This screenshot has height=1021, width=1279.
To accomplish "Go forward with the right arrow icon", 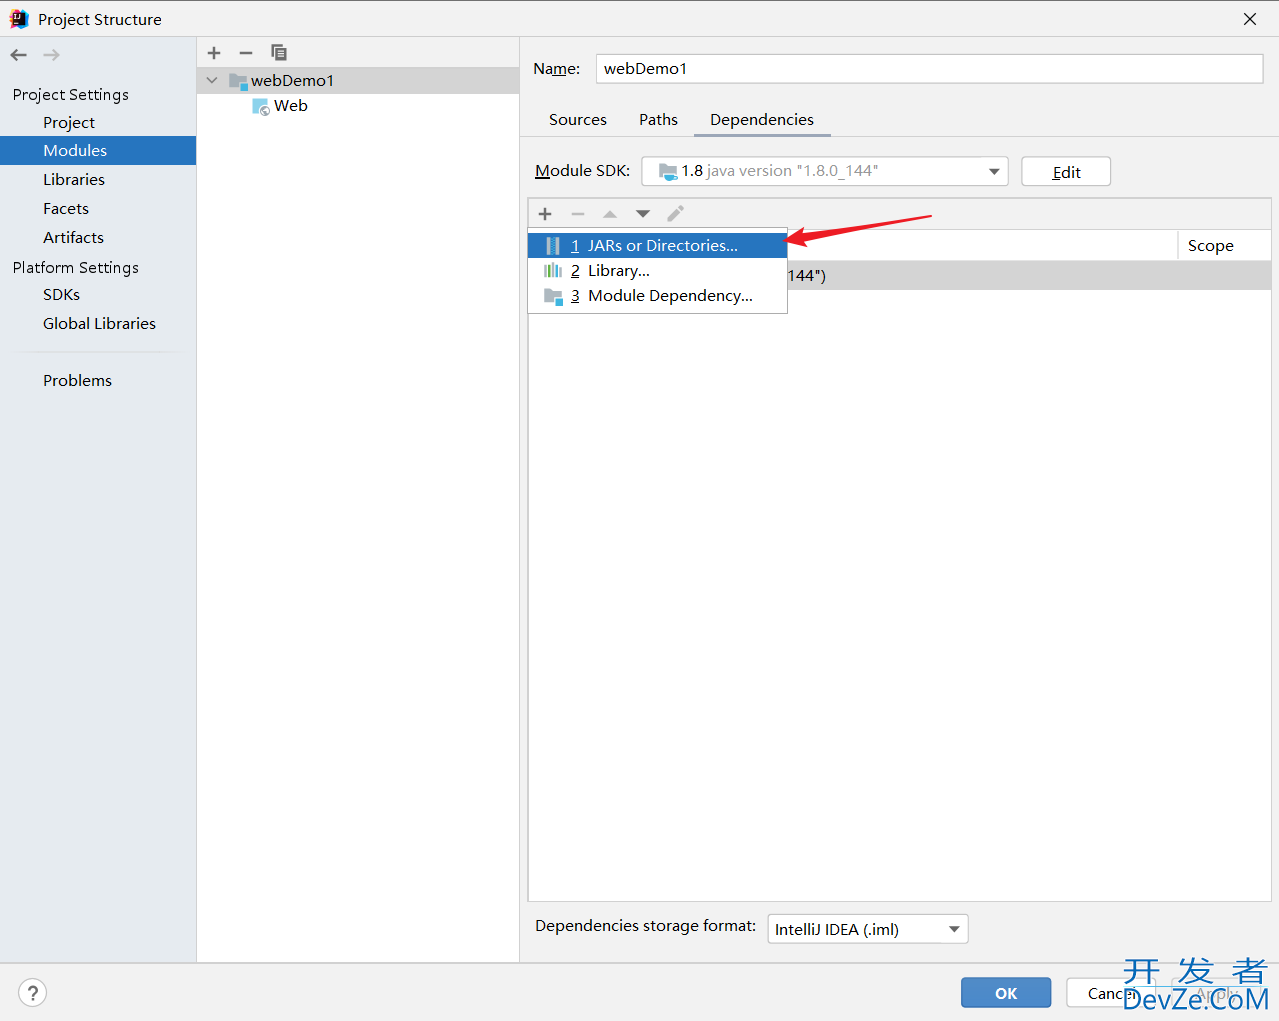I will coord(51,55).
